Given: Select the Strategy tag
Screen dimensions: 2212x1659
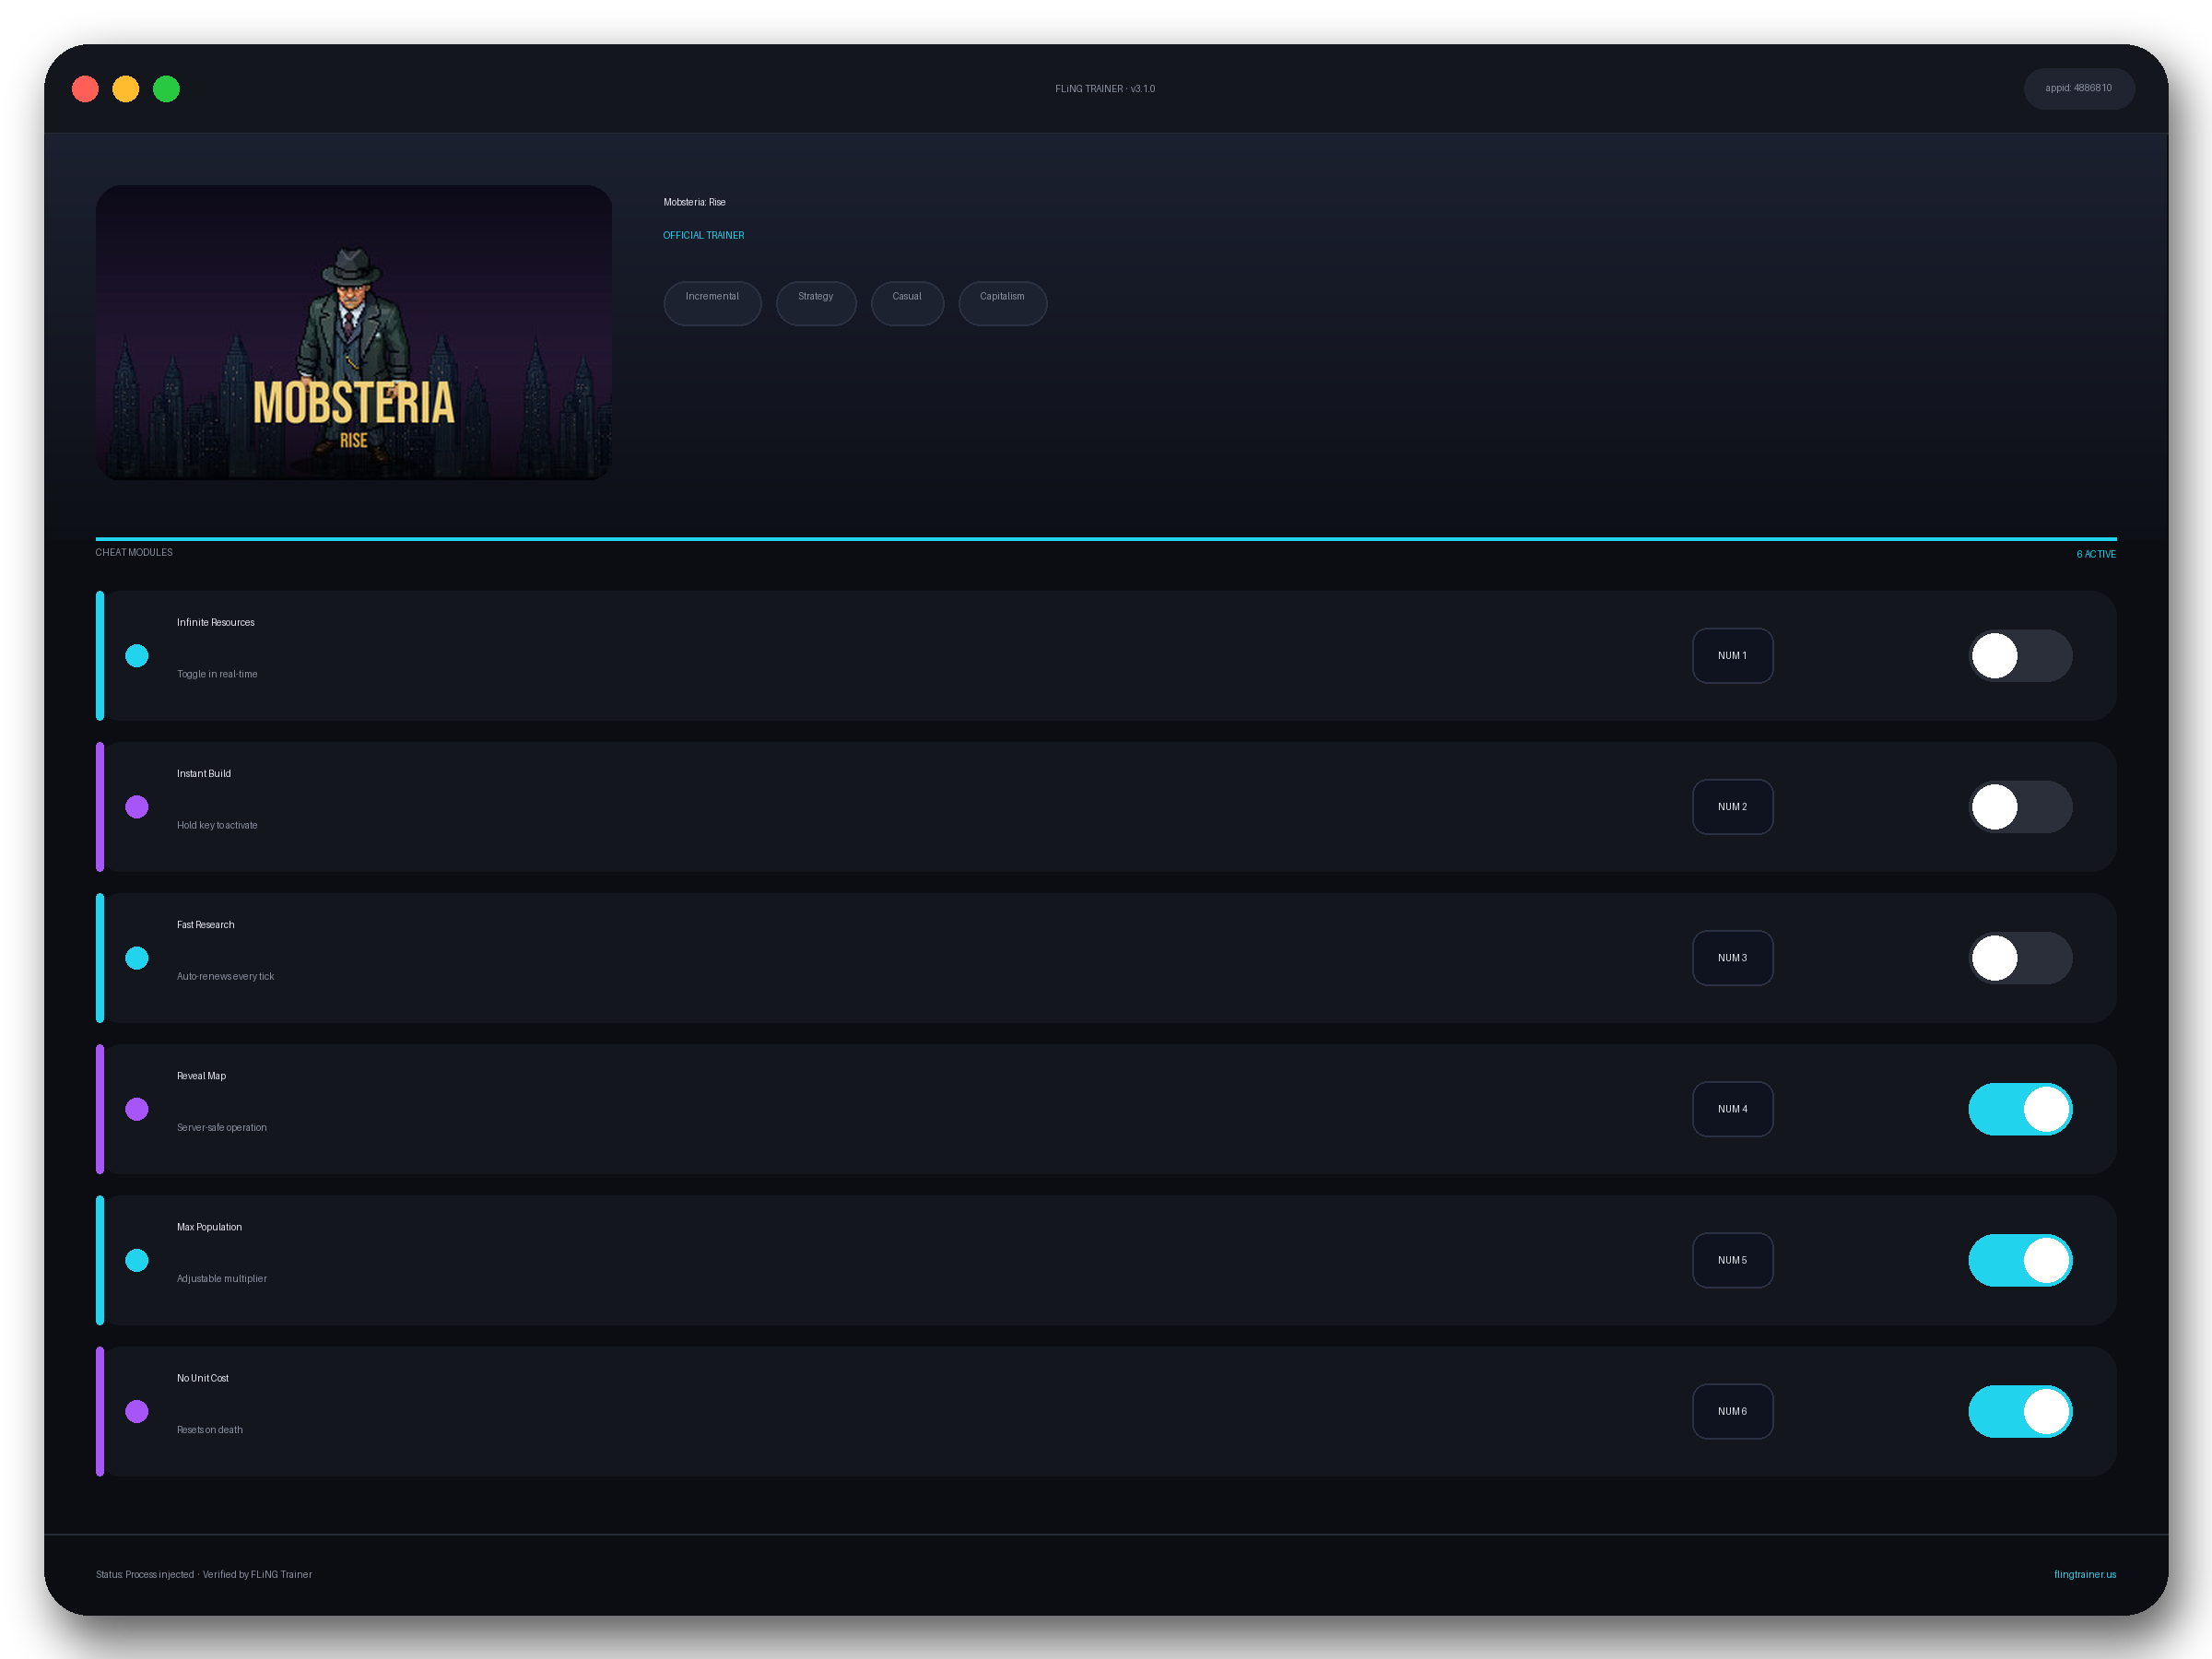Looking at the screenshot, I should [x=816, y=303].
